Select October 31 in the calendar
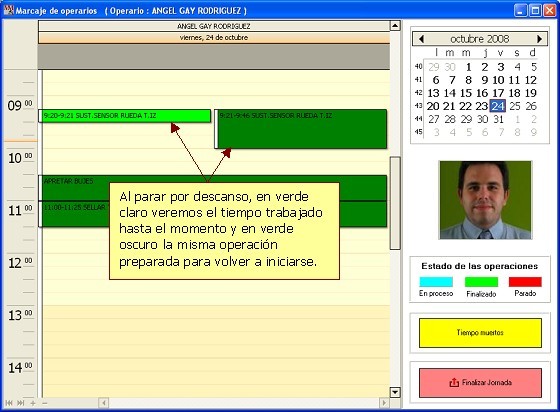Screen dimensions: 560x412 tap(499, 119)
